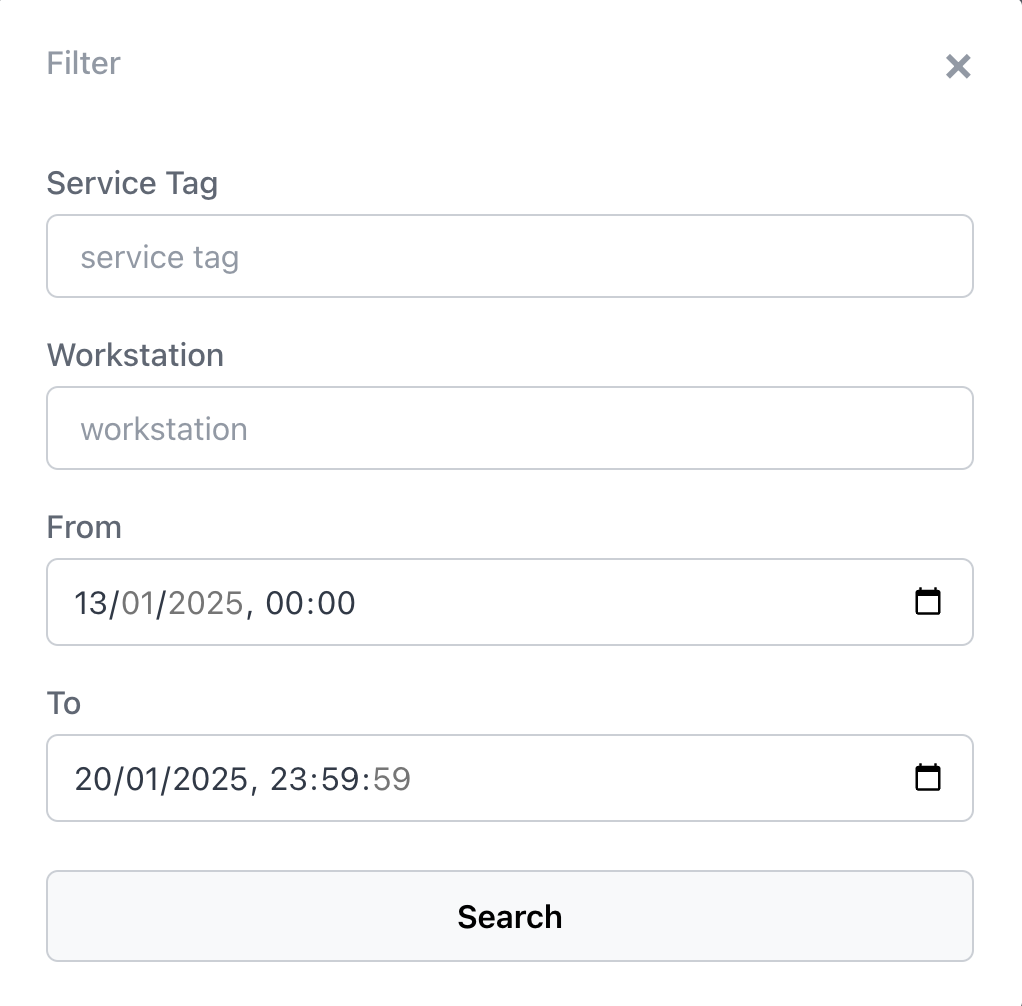This screenshot has width=1022, height=1006.
Task: Select the seconds segment in To field
Action: 392,779
